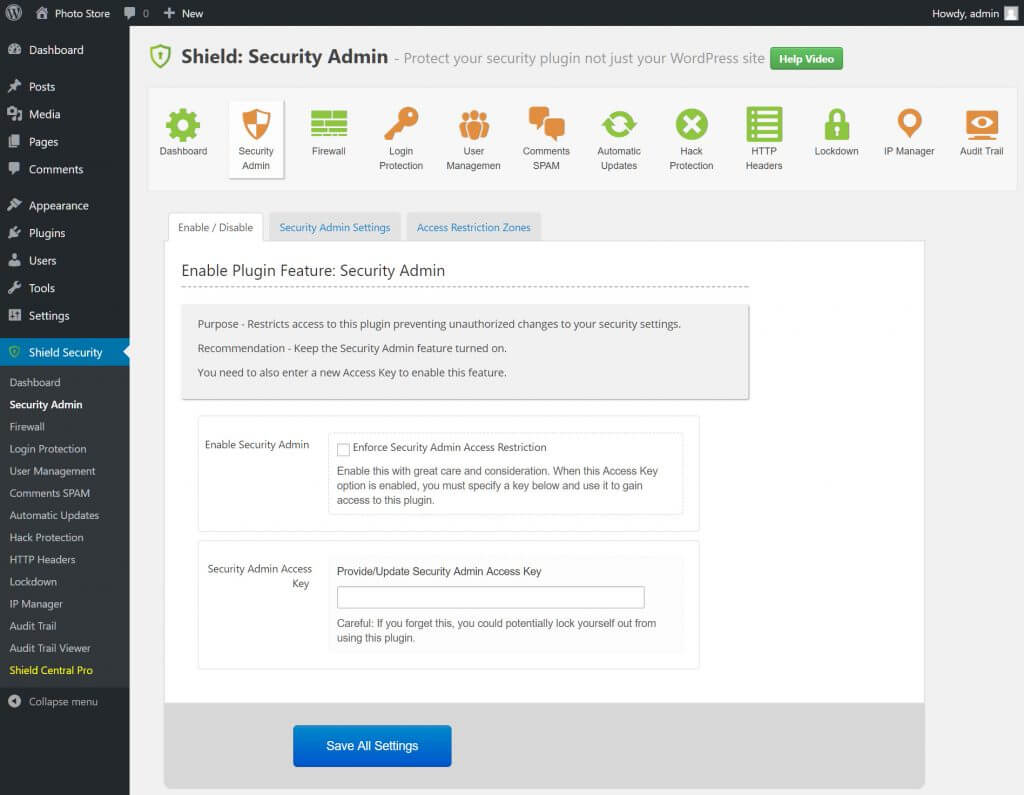Open Audit Trail submenu link
Image resolution: width=1024 pixels, height=795 pixels.
[x=33, y=626]
